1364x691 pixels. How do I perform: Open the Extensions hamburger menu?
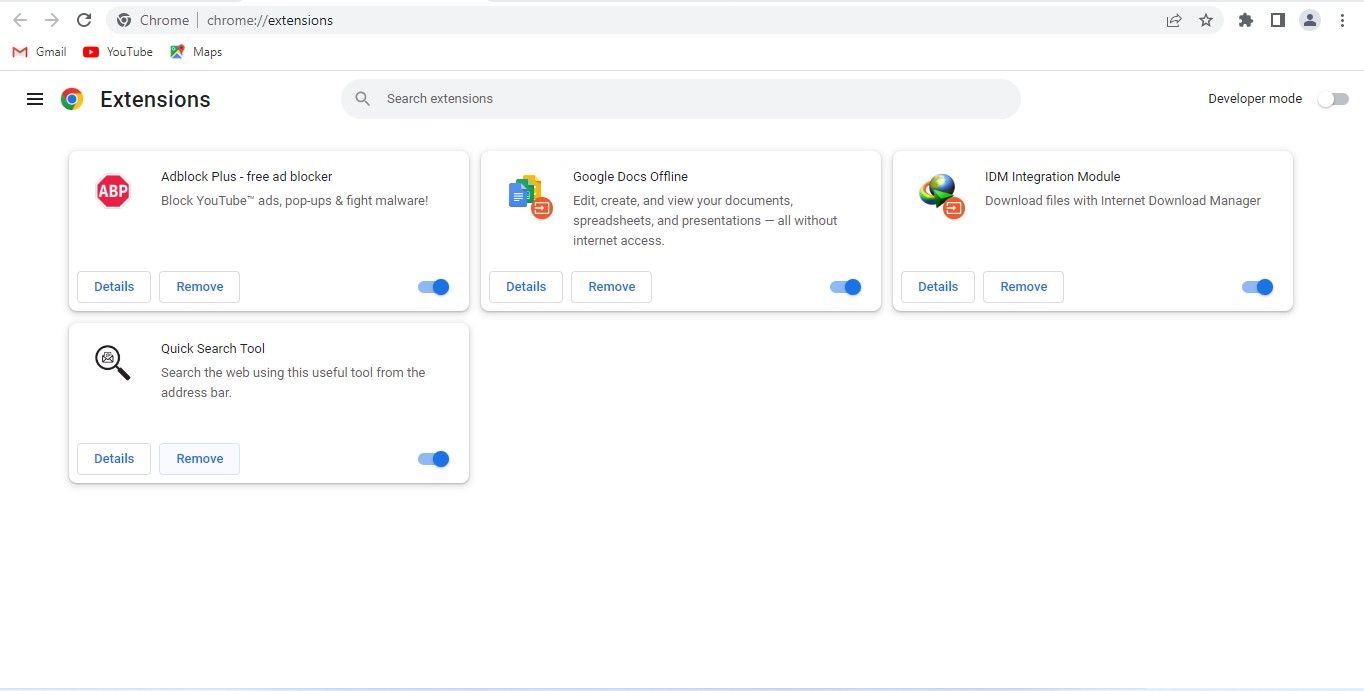tap(35, 98)
